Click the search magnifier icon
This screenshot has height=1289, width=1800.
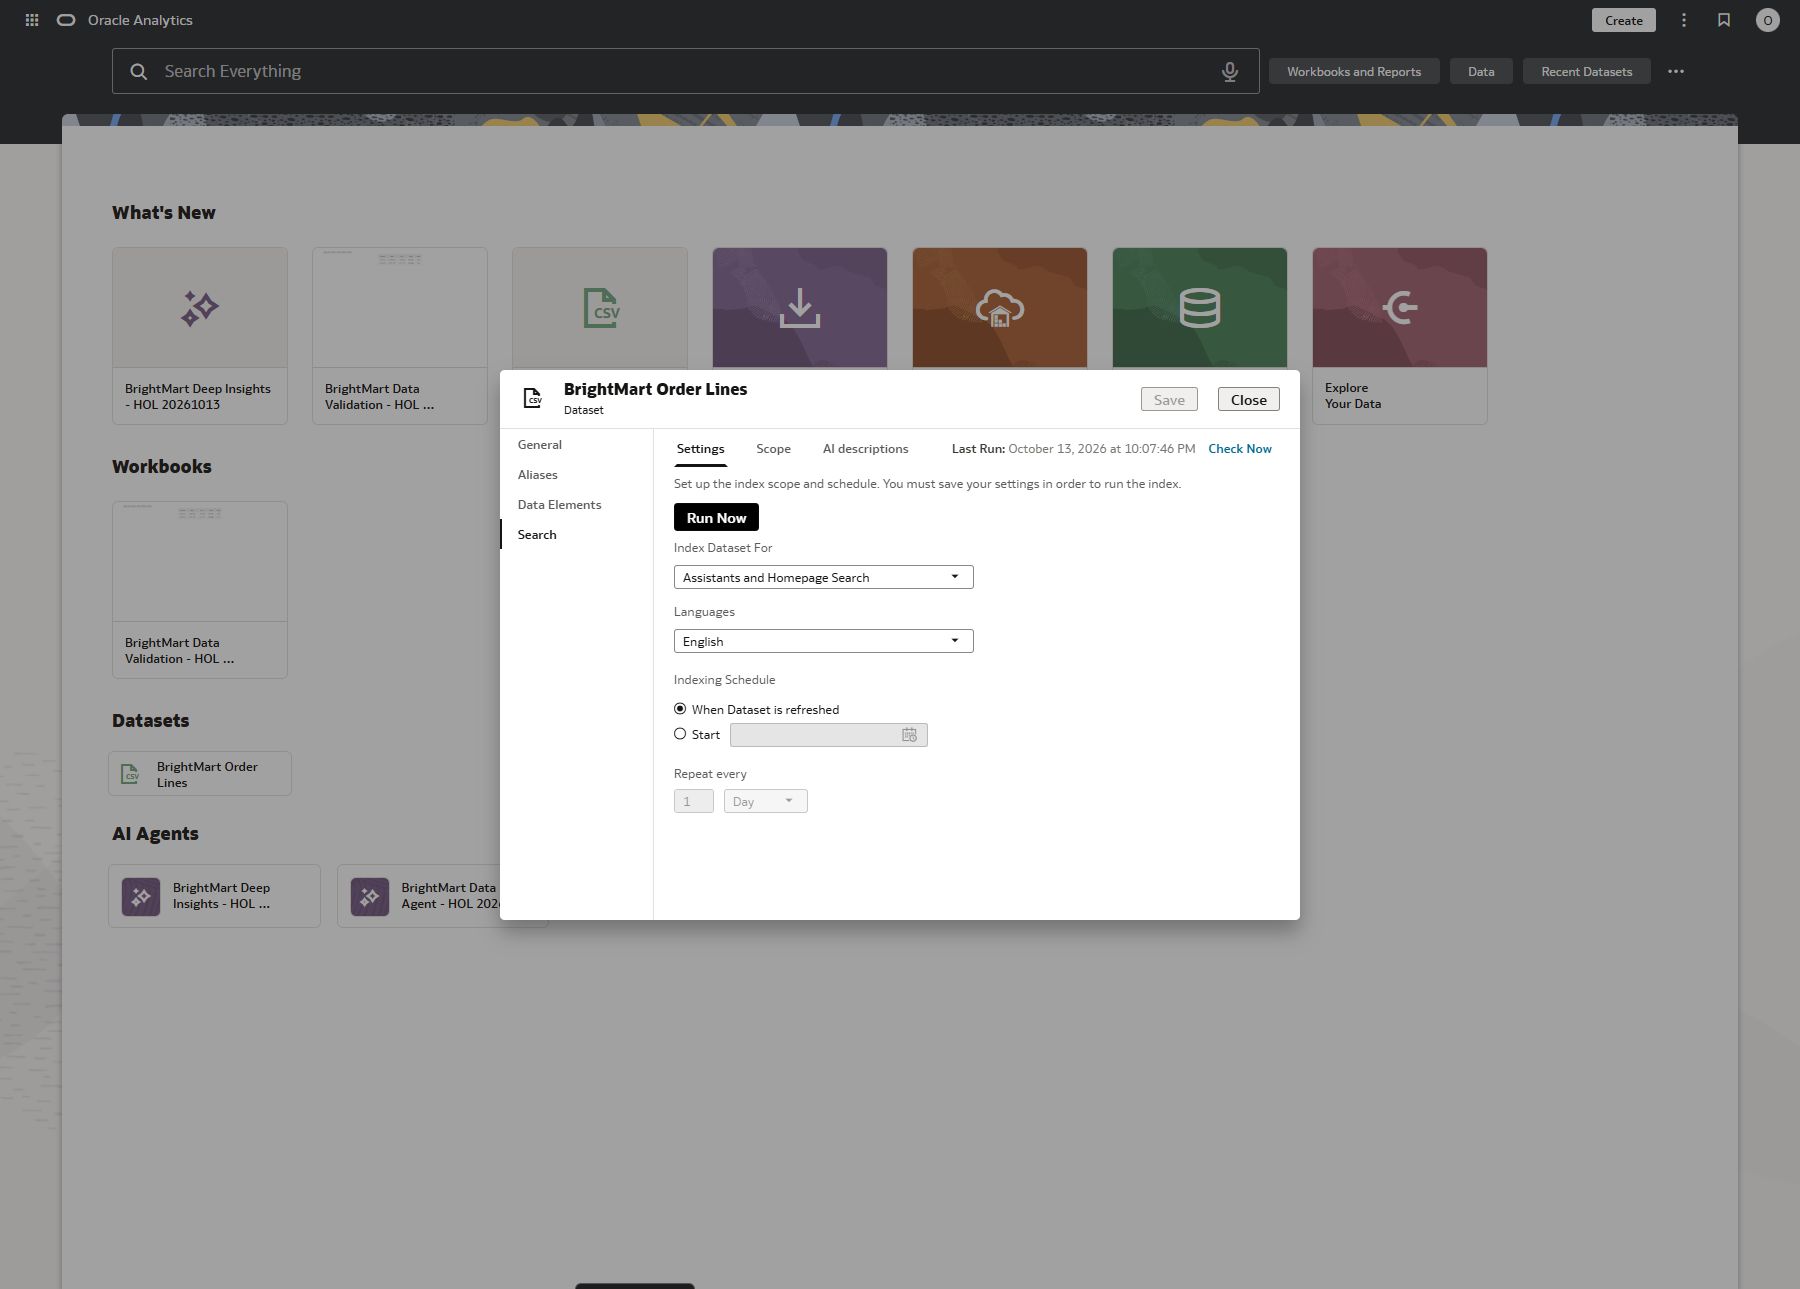click(x=139, y=71)
